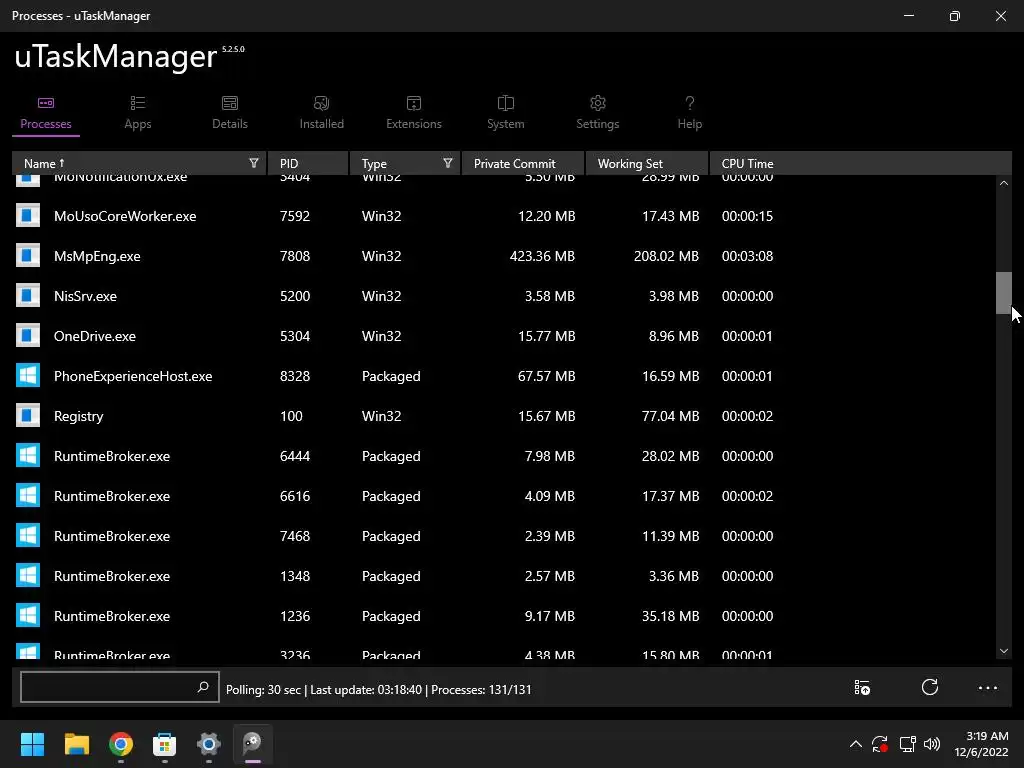This screenshot has height=768, width=1024.
Task: Click the network tray icon
Action: tap(907, 744)
